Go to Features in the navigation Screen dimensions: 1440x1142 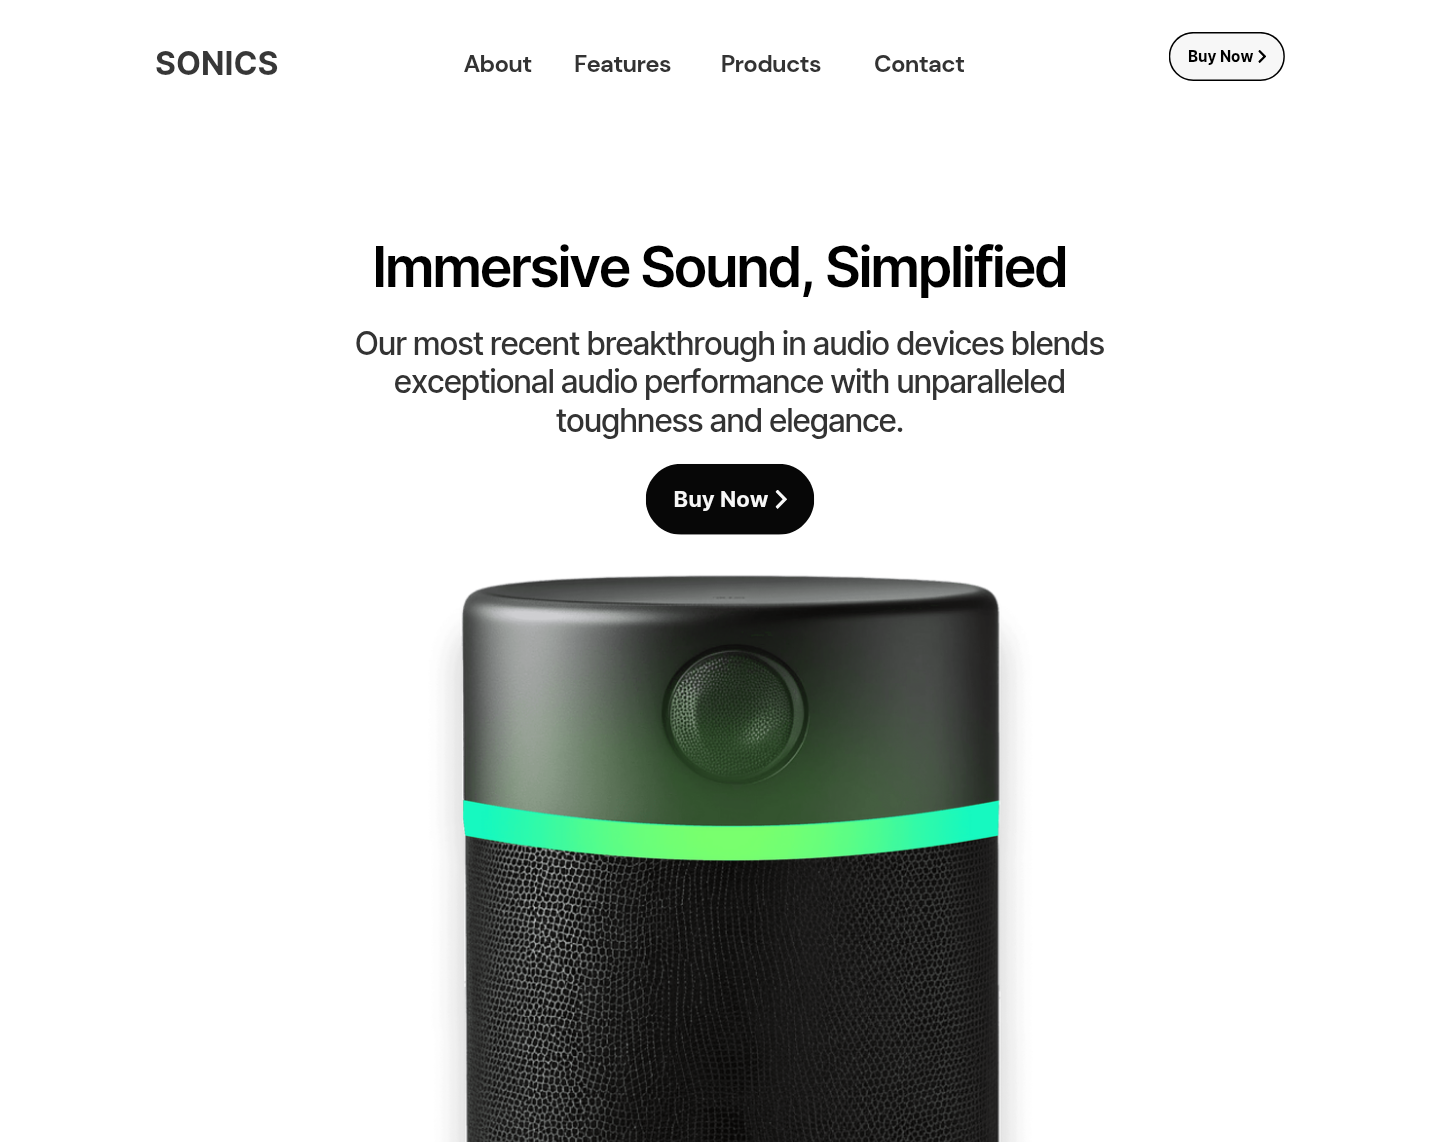point(622,64)
